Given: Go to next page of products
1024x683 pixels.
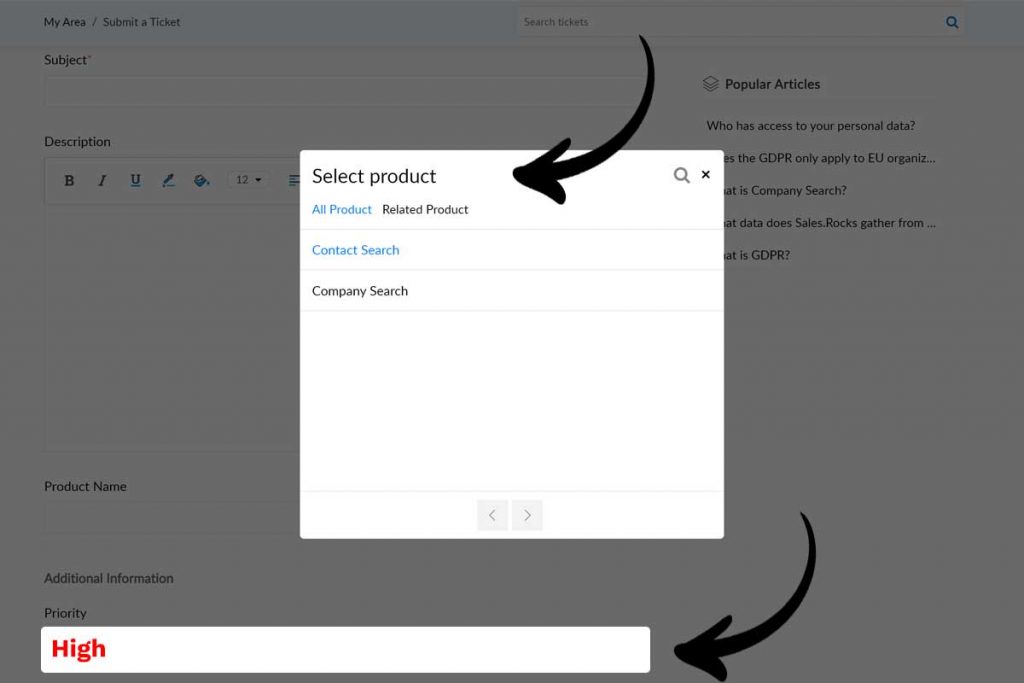Looking at the screenshot, I should click(527, 516).
